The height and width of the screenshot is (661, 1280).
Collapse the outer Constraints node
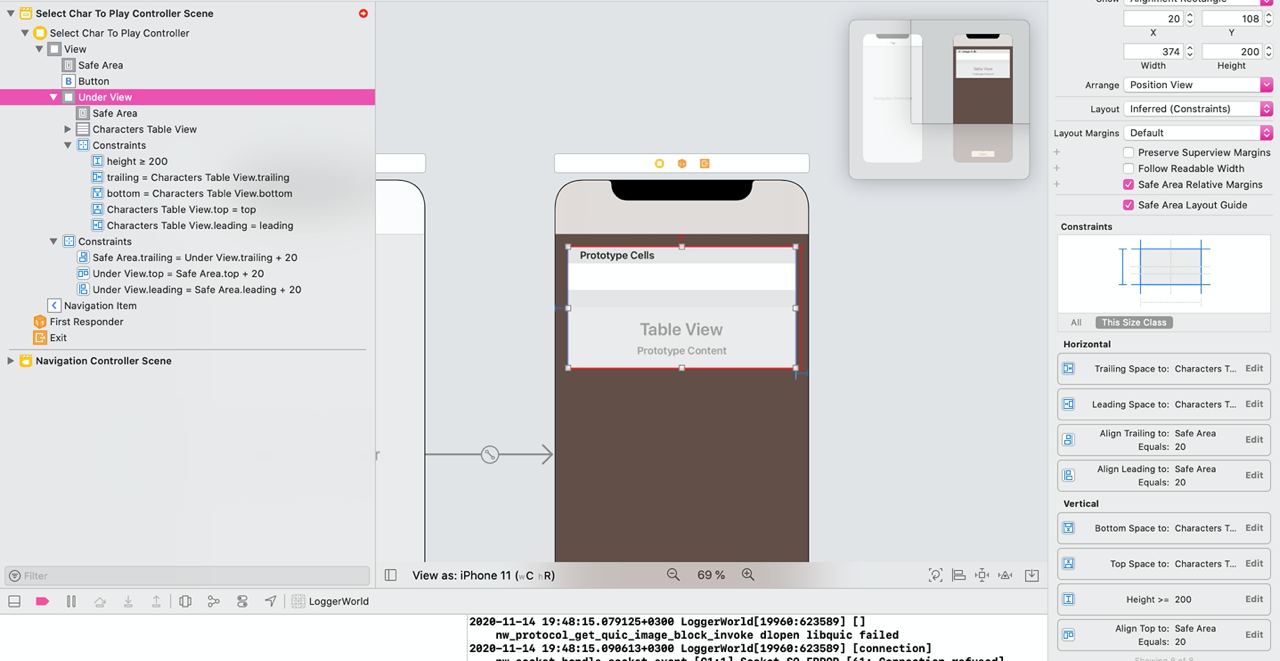point(53,241)
